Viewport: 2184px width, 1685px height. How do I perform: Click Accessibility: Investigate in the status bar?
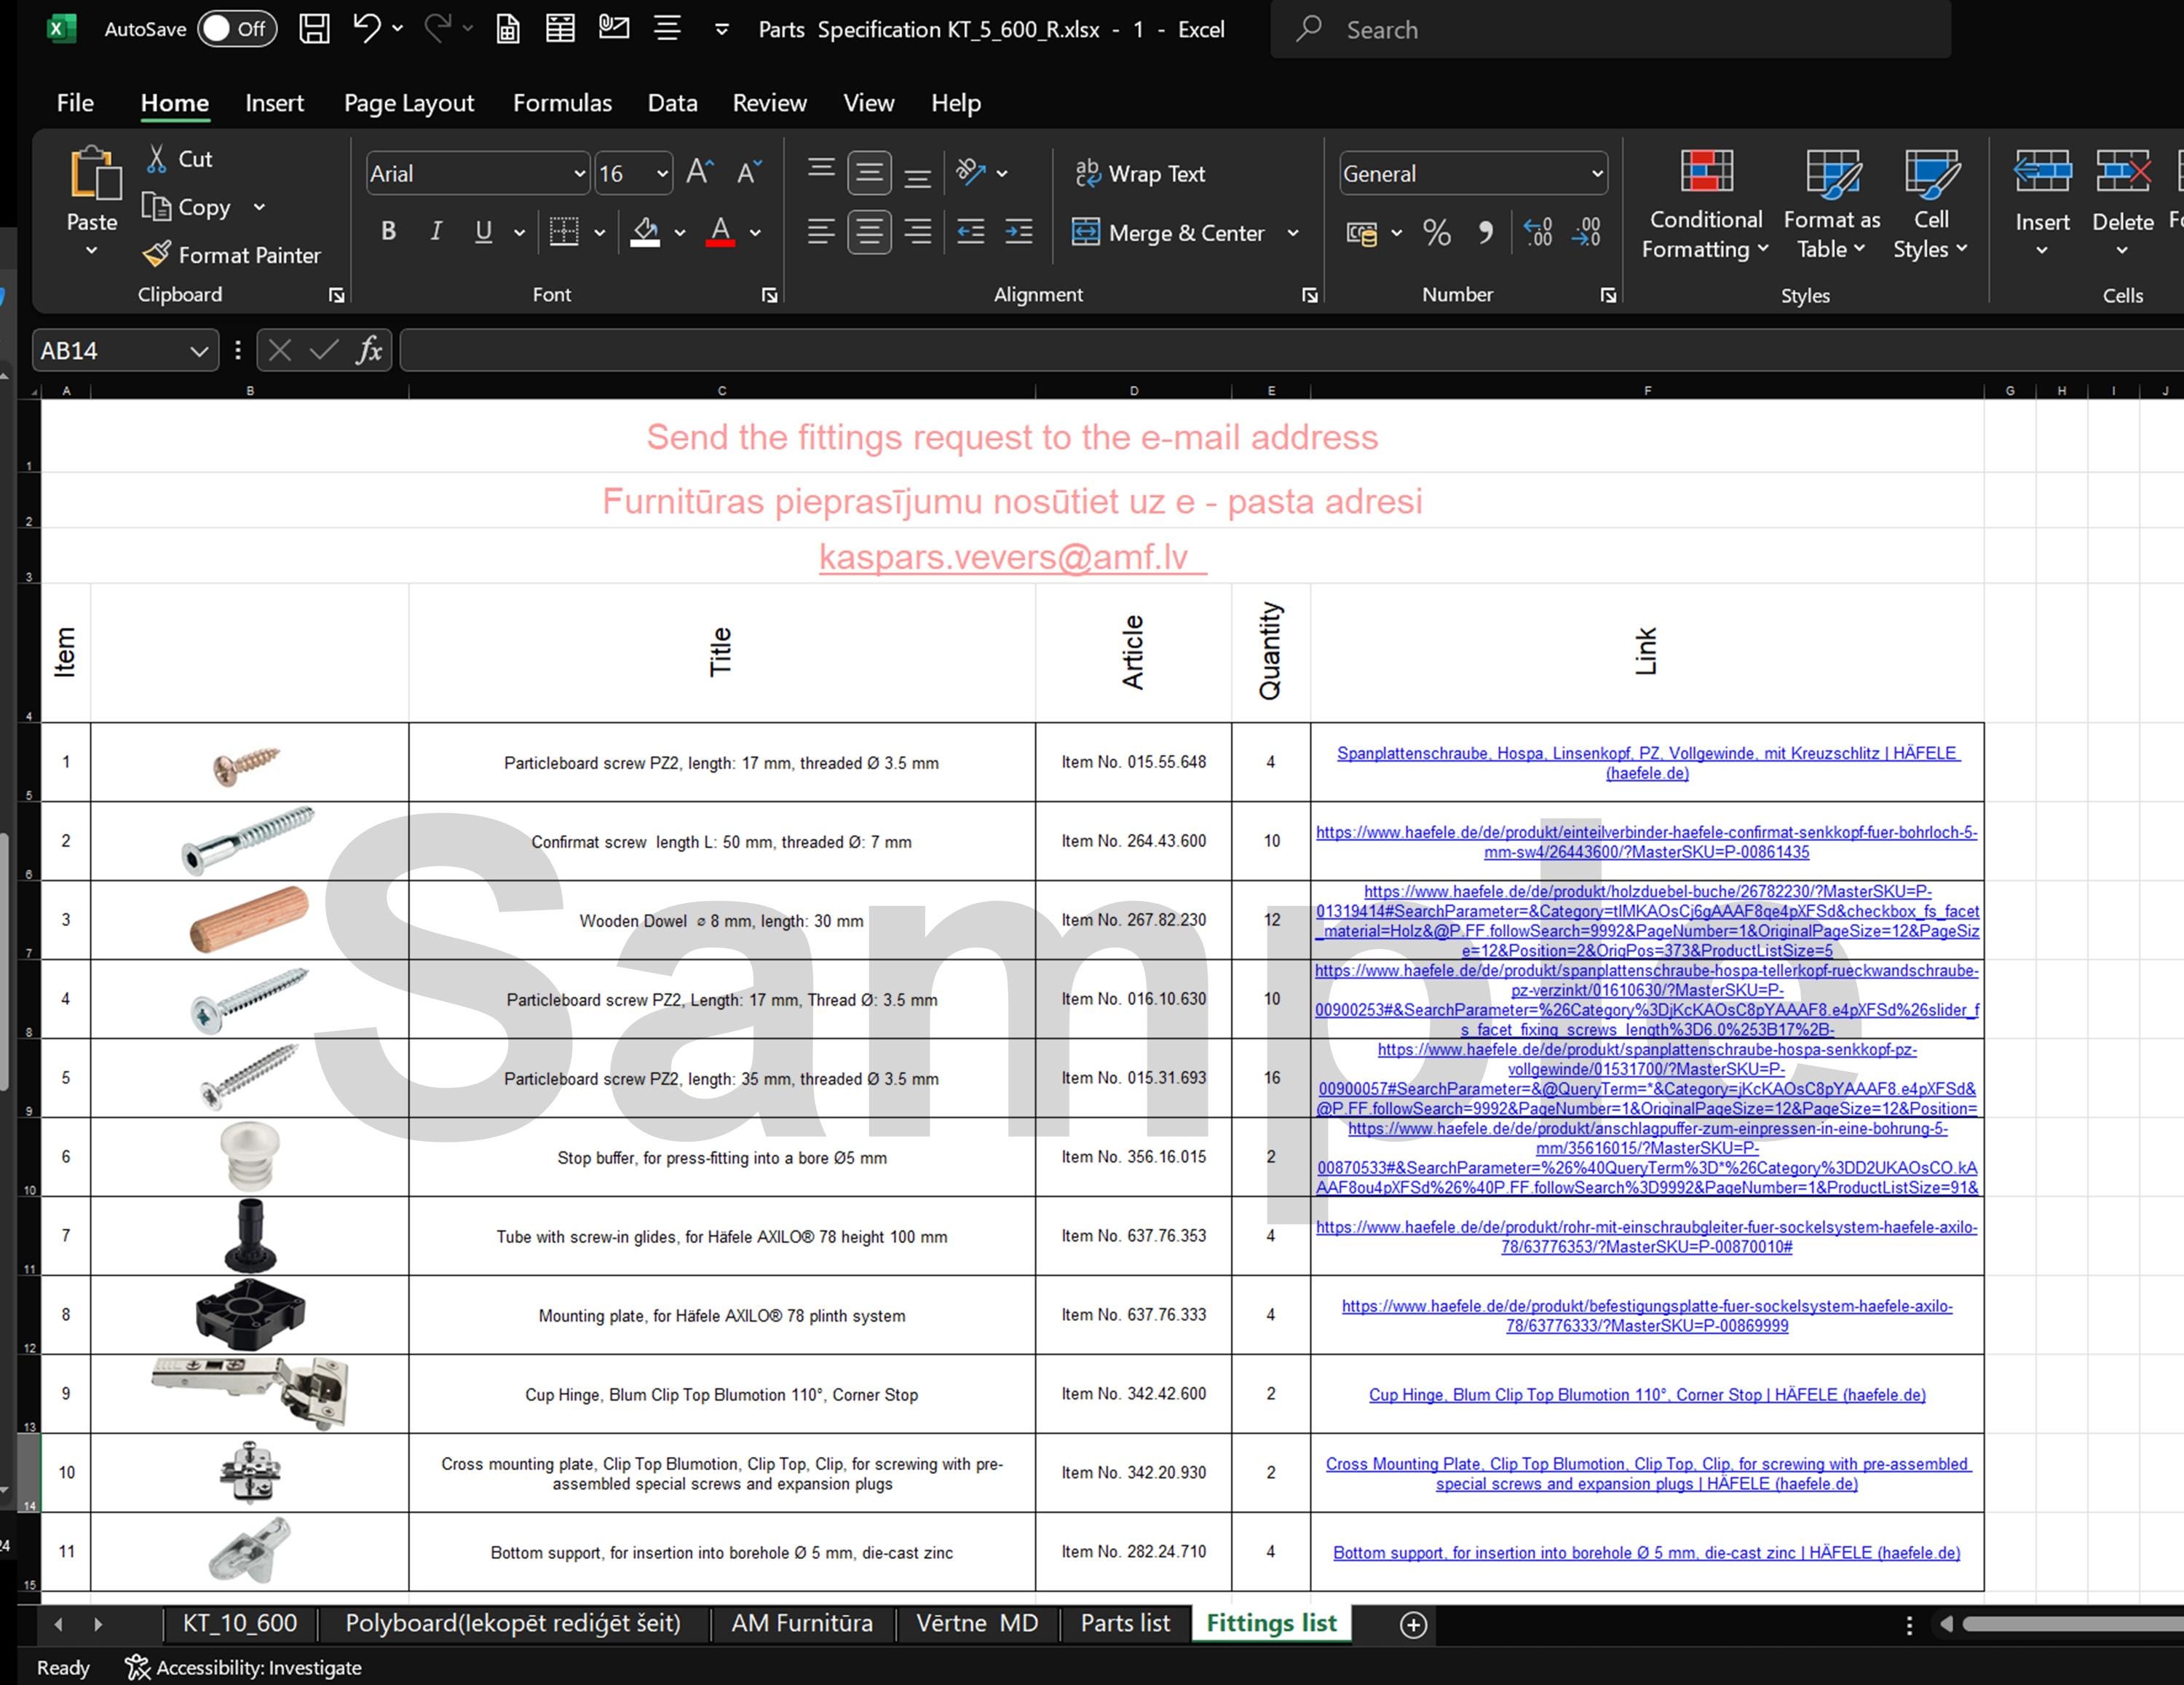pos(244,1667)
